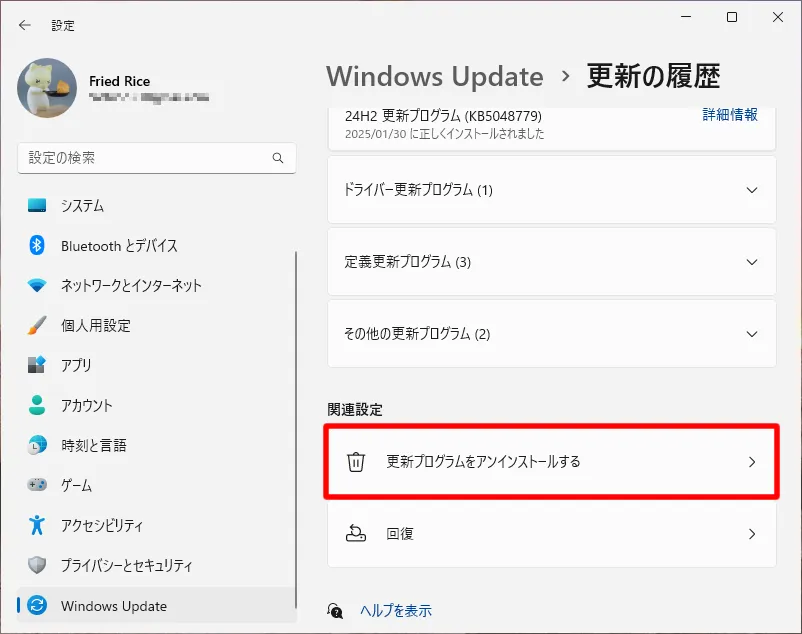Open 時刻と言語 settings

(x=157, y=445)
